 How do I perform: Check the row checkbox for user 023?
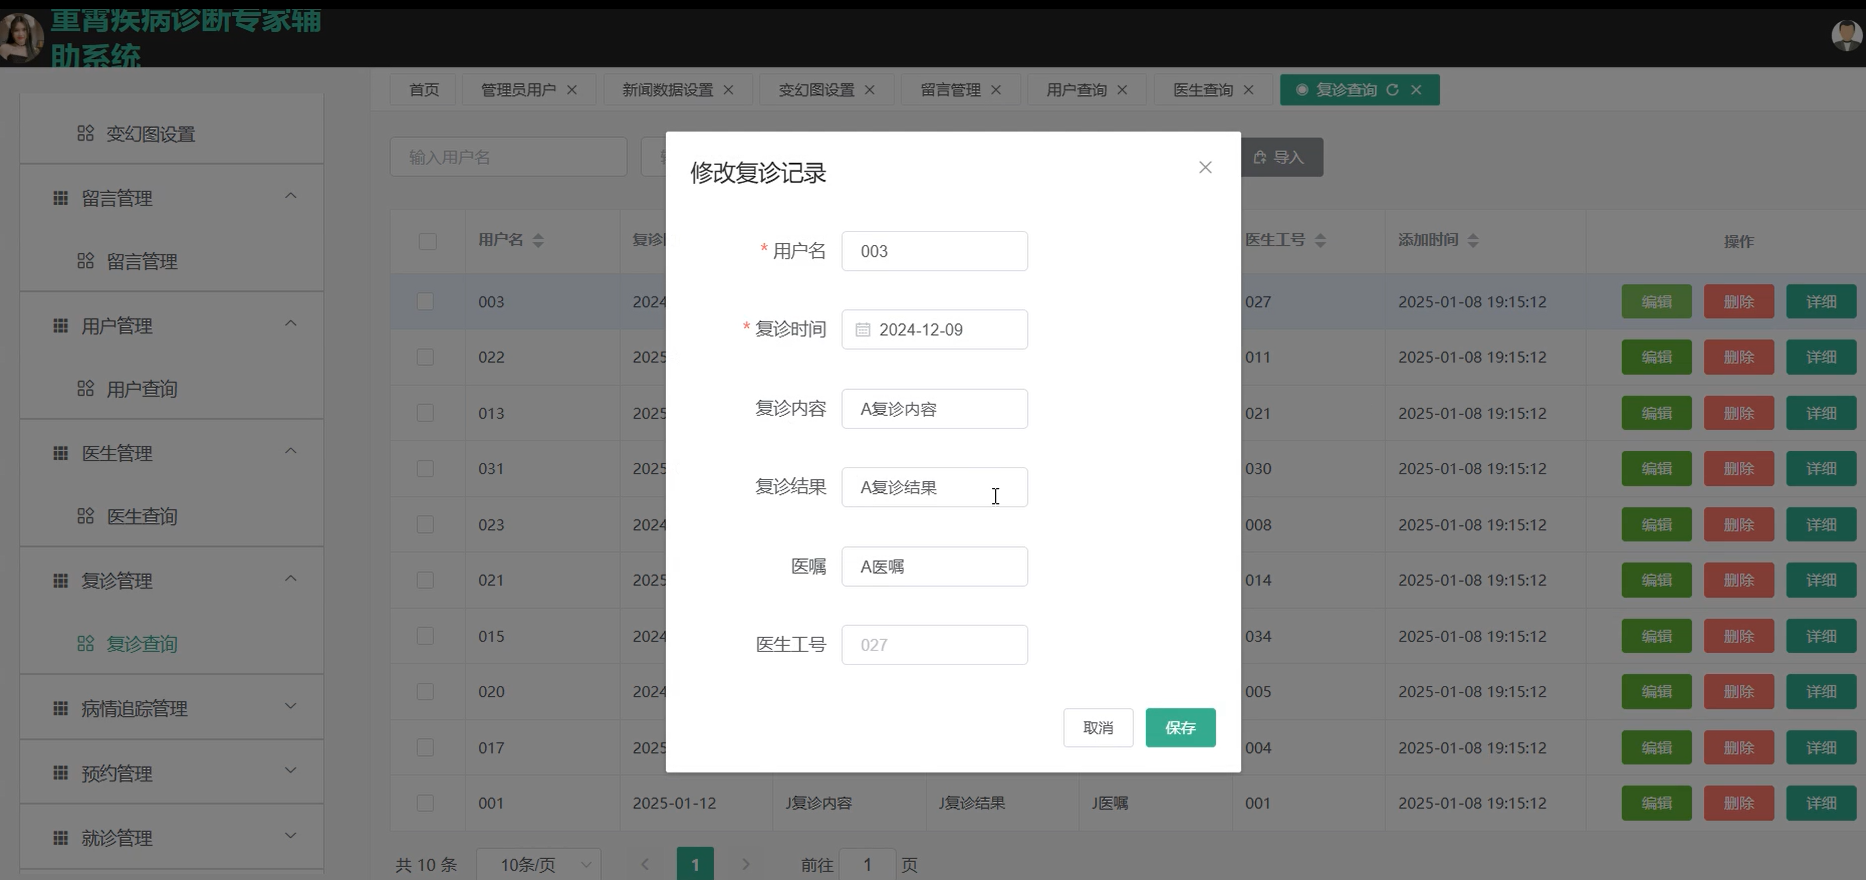tap(425, 525)
